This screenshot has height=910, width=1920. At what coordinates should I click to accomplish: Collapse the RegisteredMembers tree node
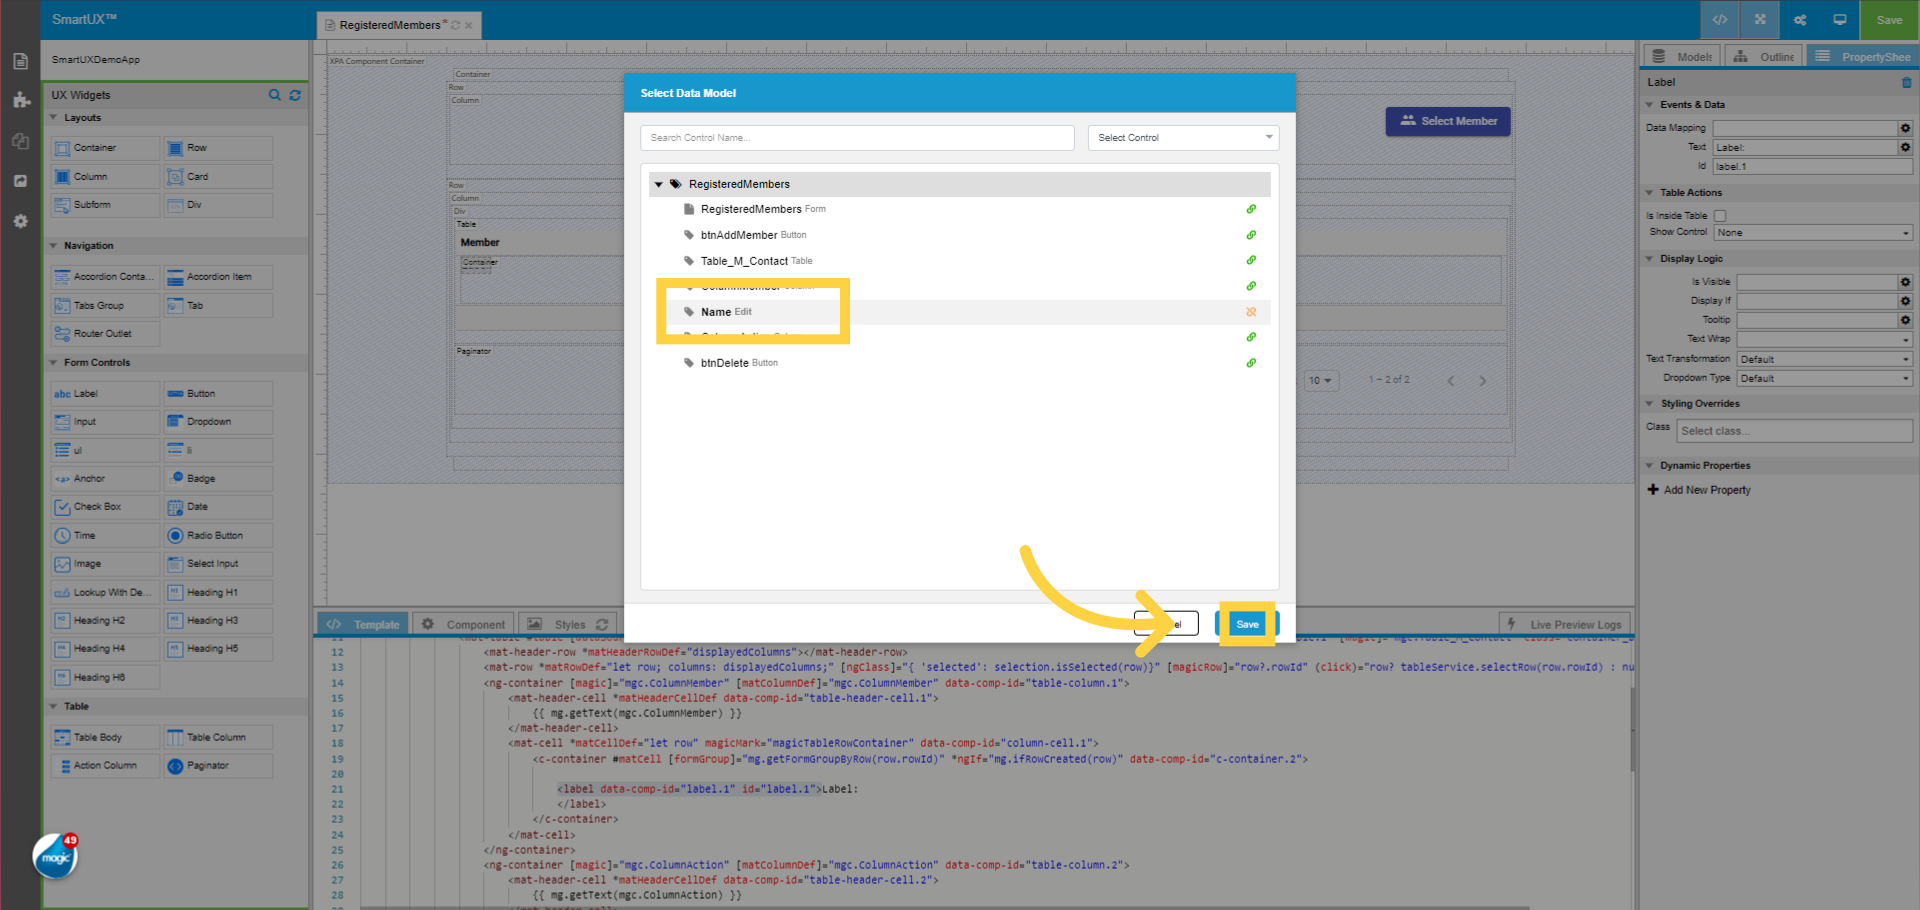(x=659, y=185)
